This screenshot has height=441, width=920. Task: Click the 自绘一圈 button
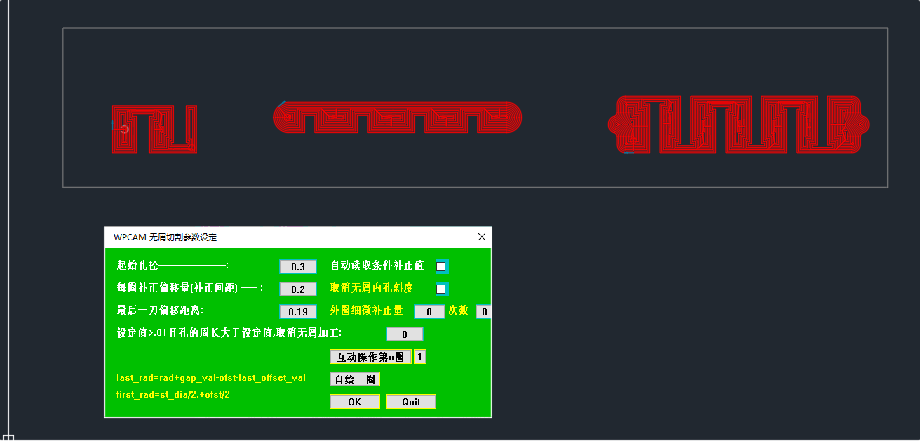[355, 379]
